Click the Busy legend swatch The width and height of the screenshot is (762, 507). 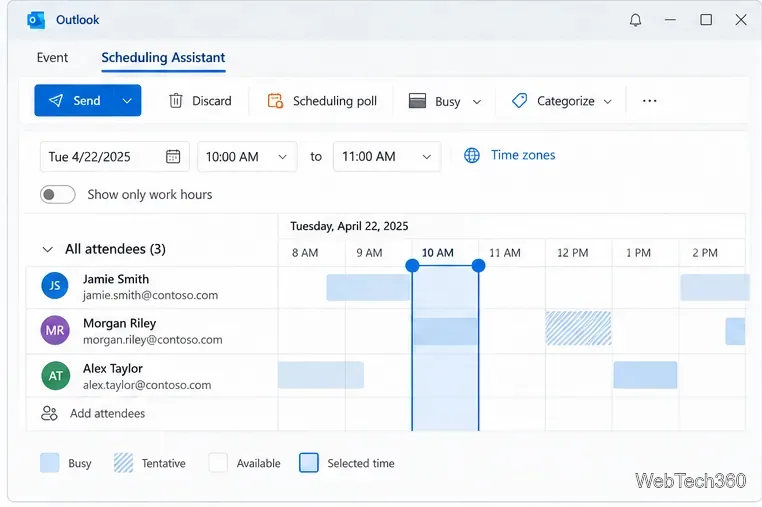click(x=50, y=463)
